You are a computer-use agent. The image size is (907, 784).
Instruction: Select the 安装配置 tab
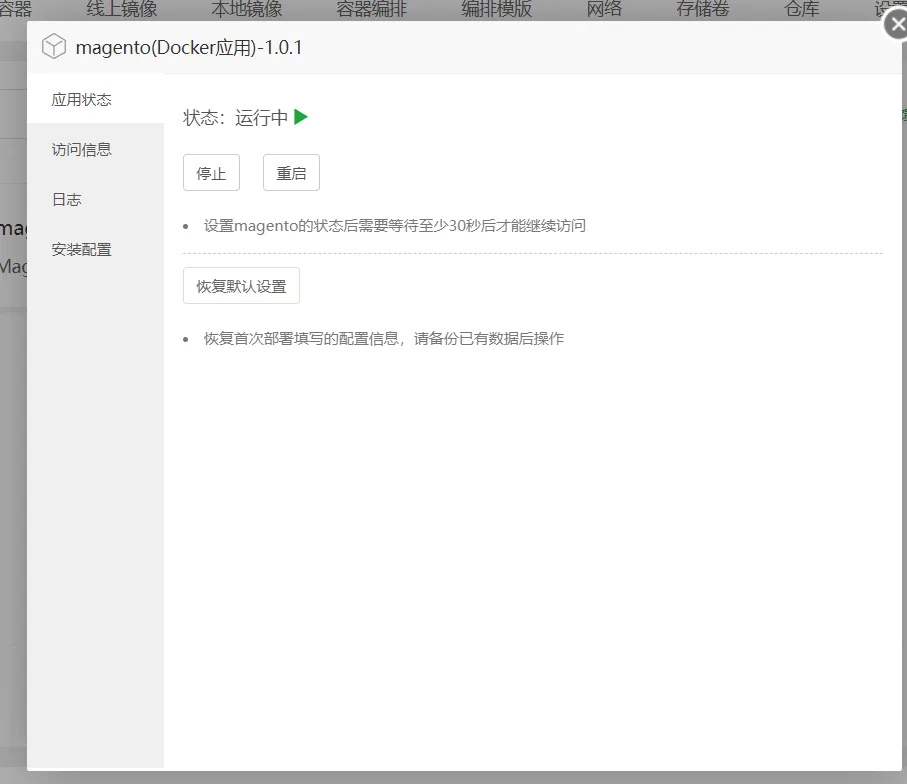(95, 249)
